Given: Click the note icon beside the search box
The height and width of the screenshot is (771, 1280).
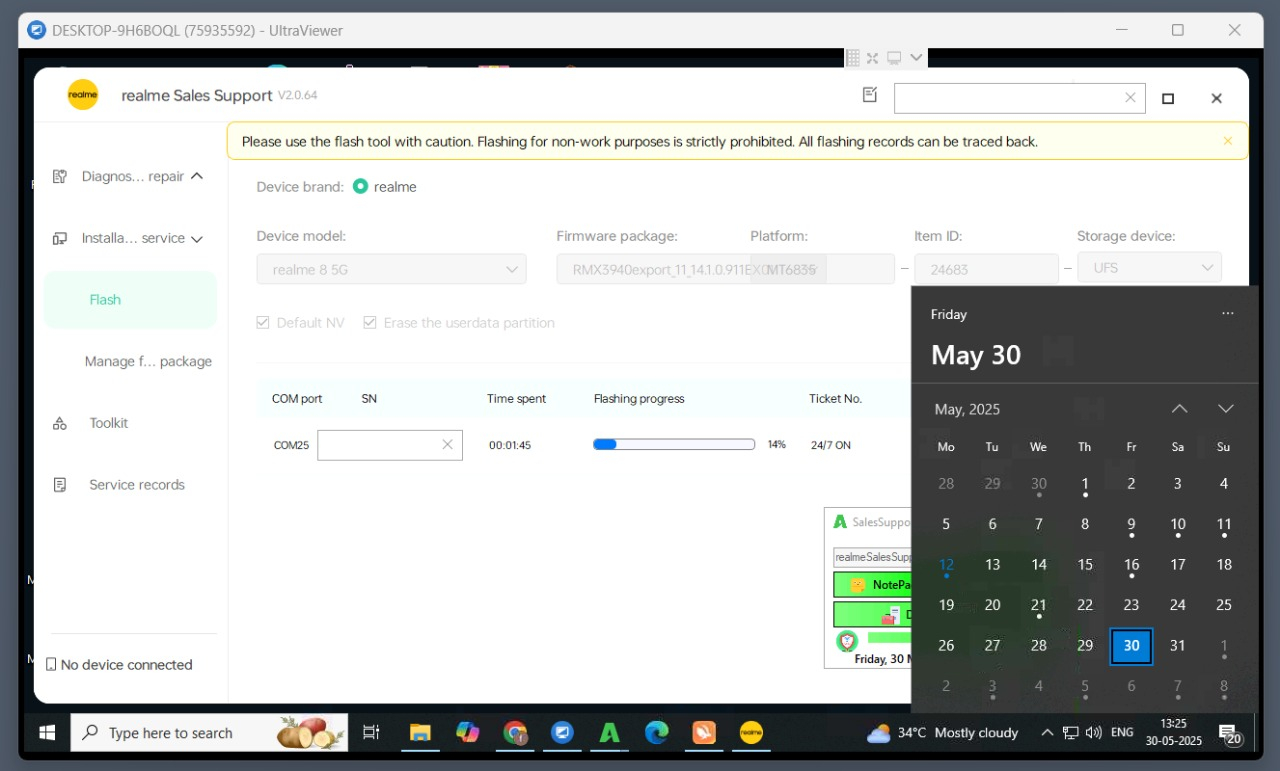Looking at the screenshot, I should (x=869, y=95).
